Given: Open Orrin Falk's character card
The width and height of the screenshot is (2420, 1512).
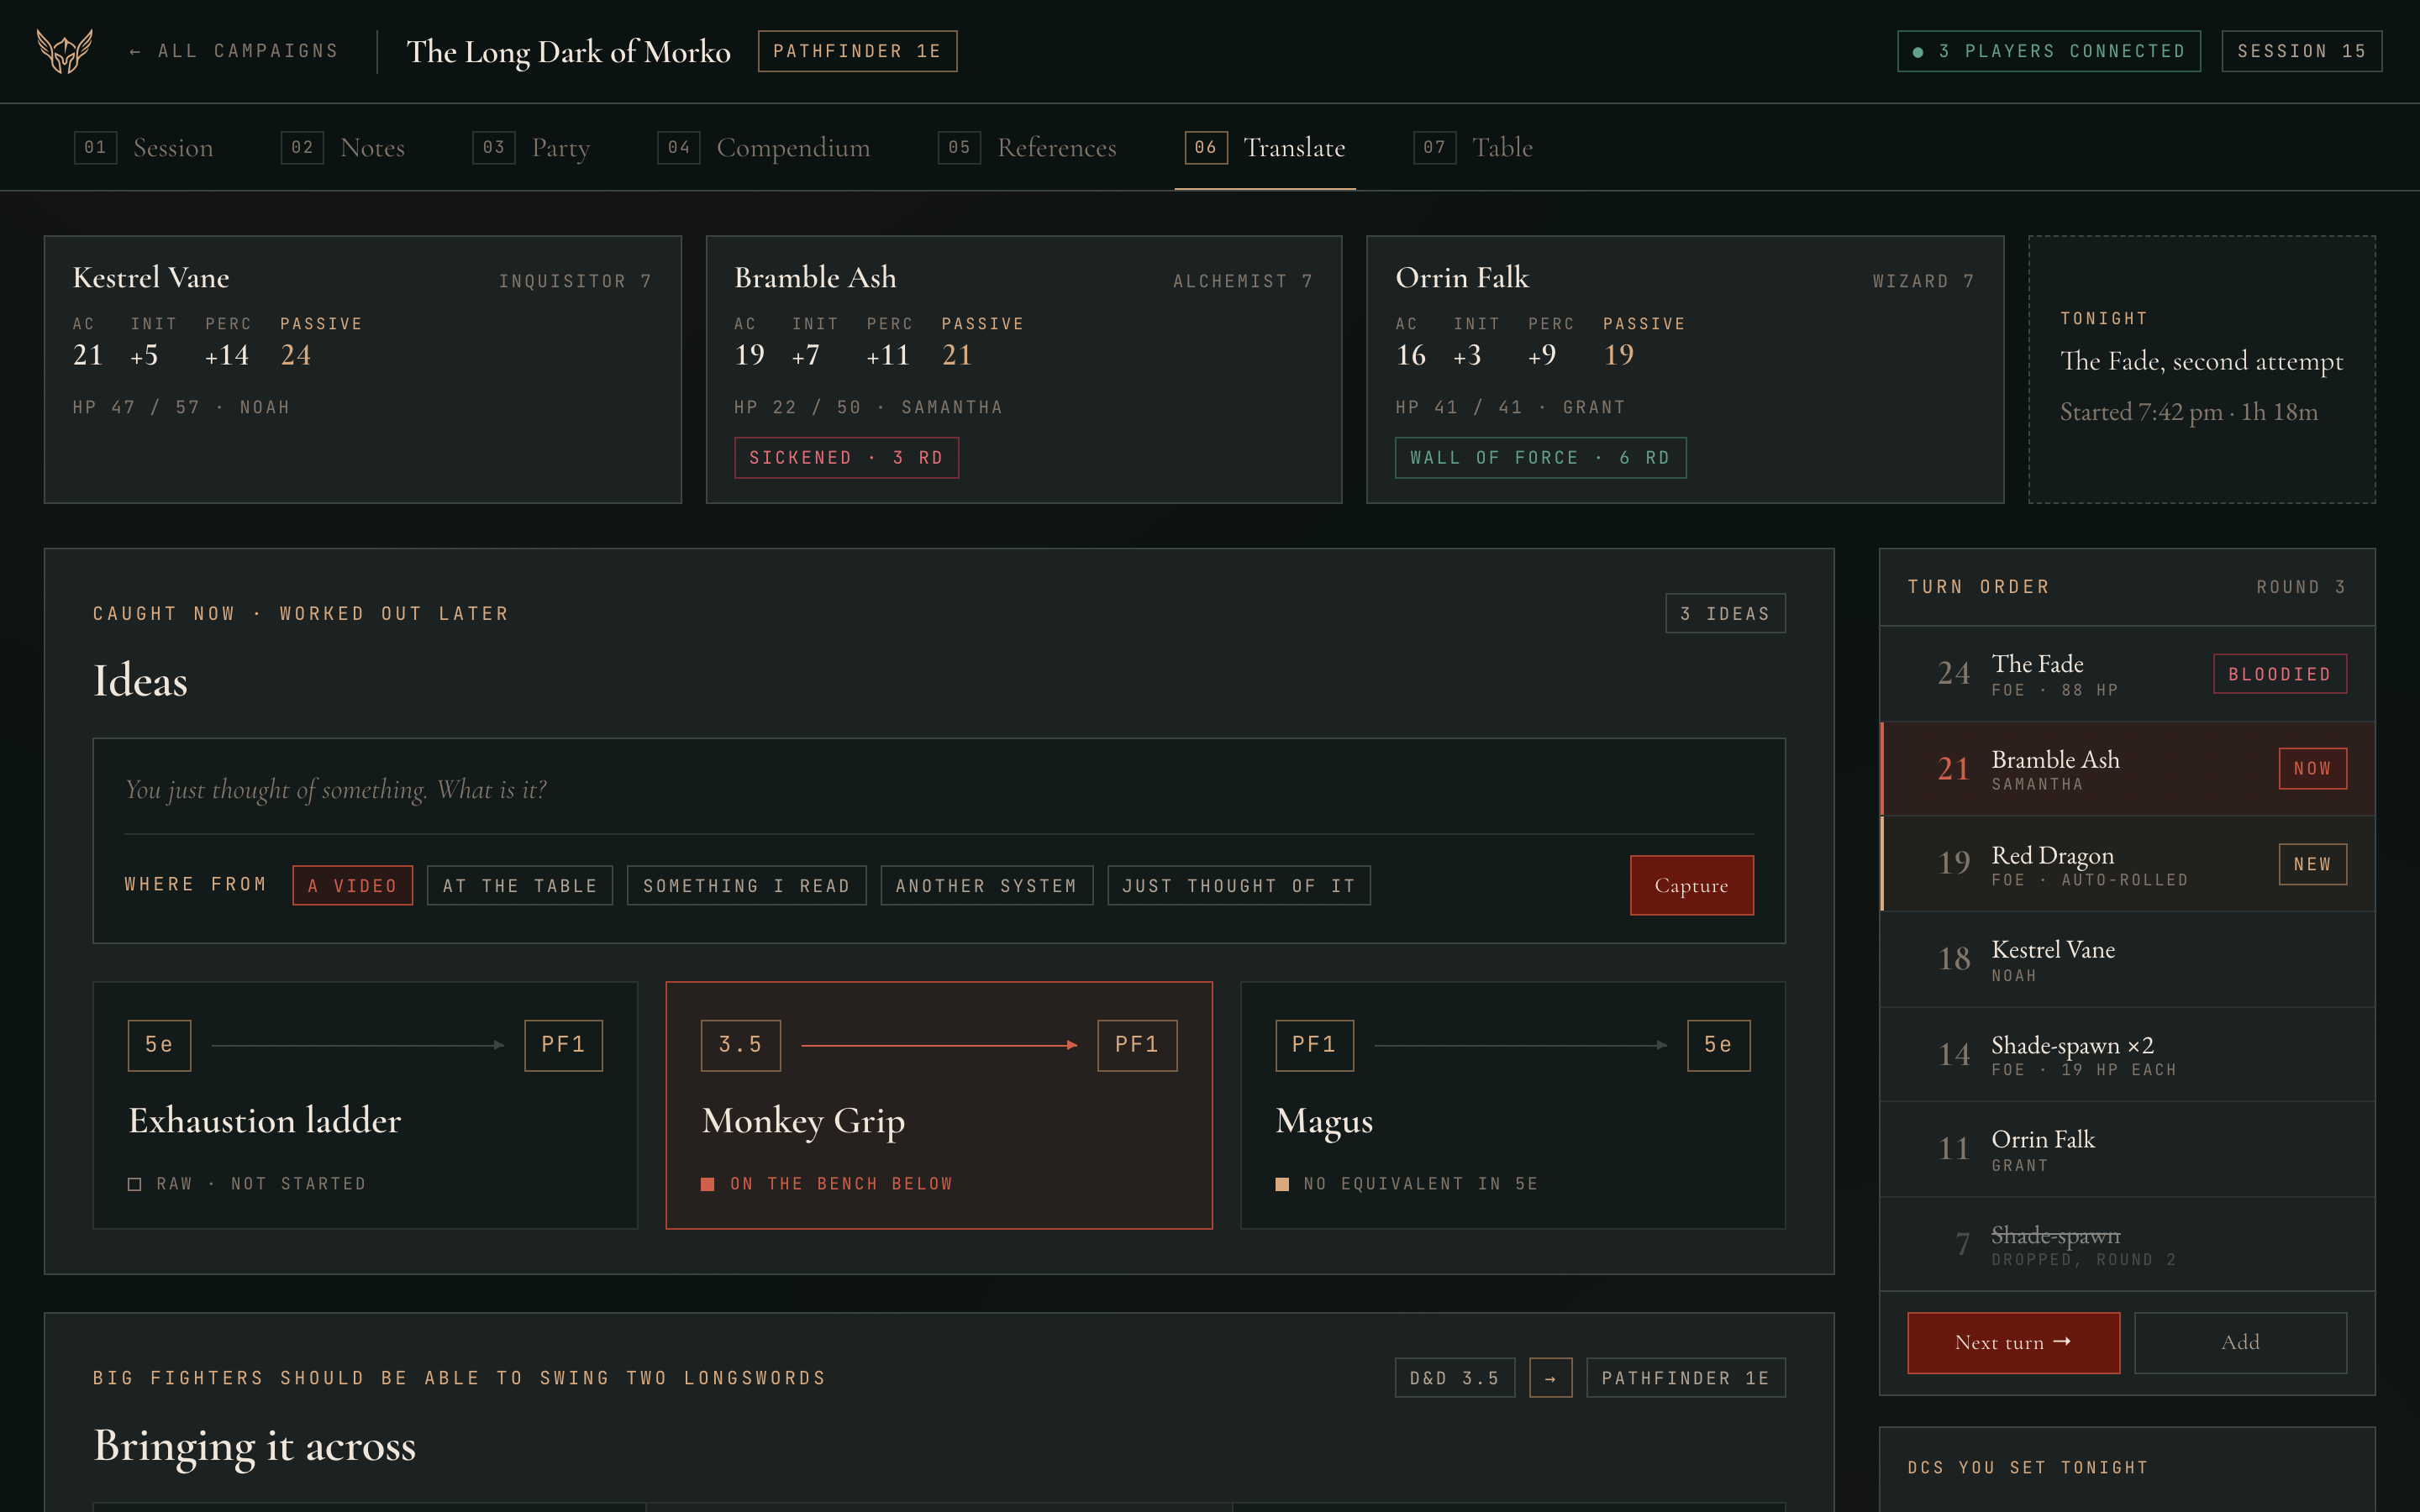Looking at the screenshot, I should point(1685,369).
